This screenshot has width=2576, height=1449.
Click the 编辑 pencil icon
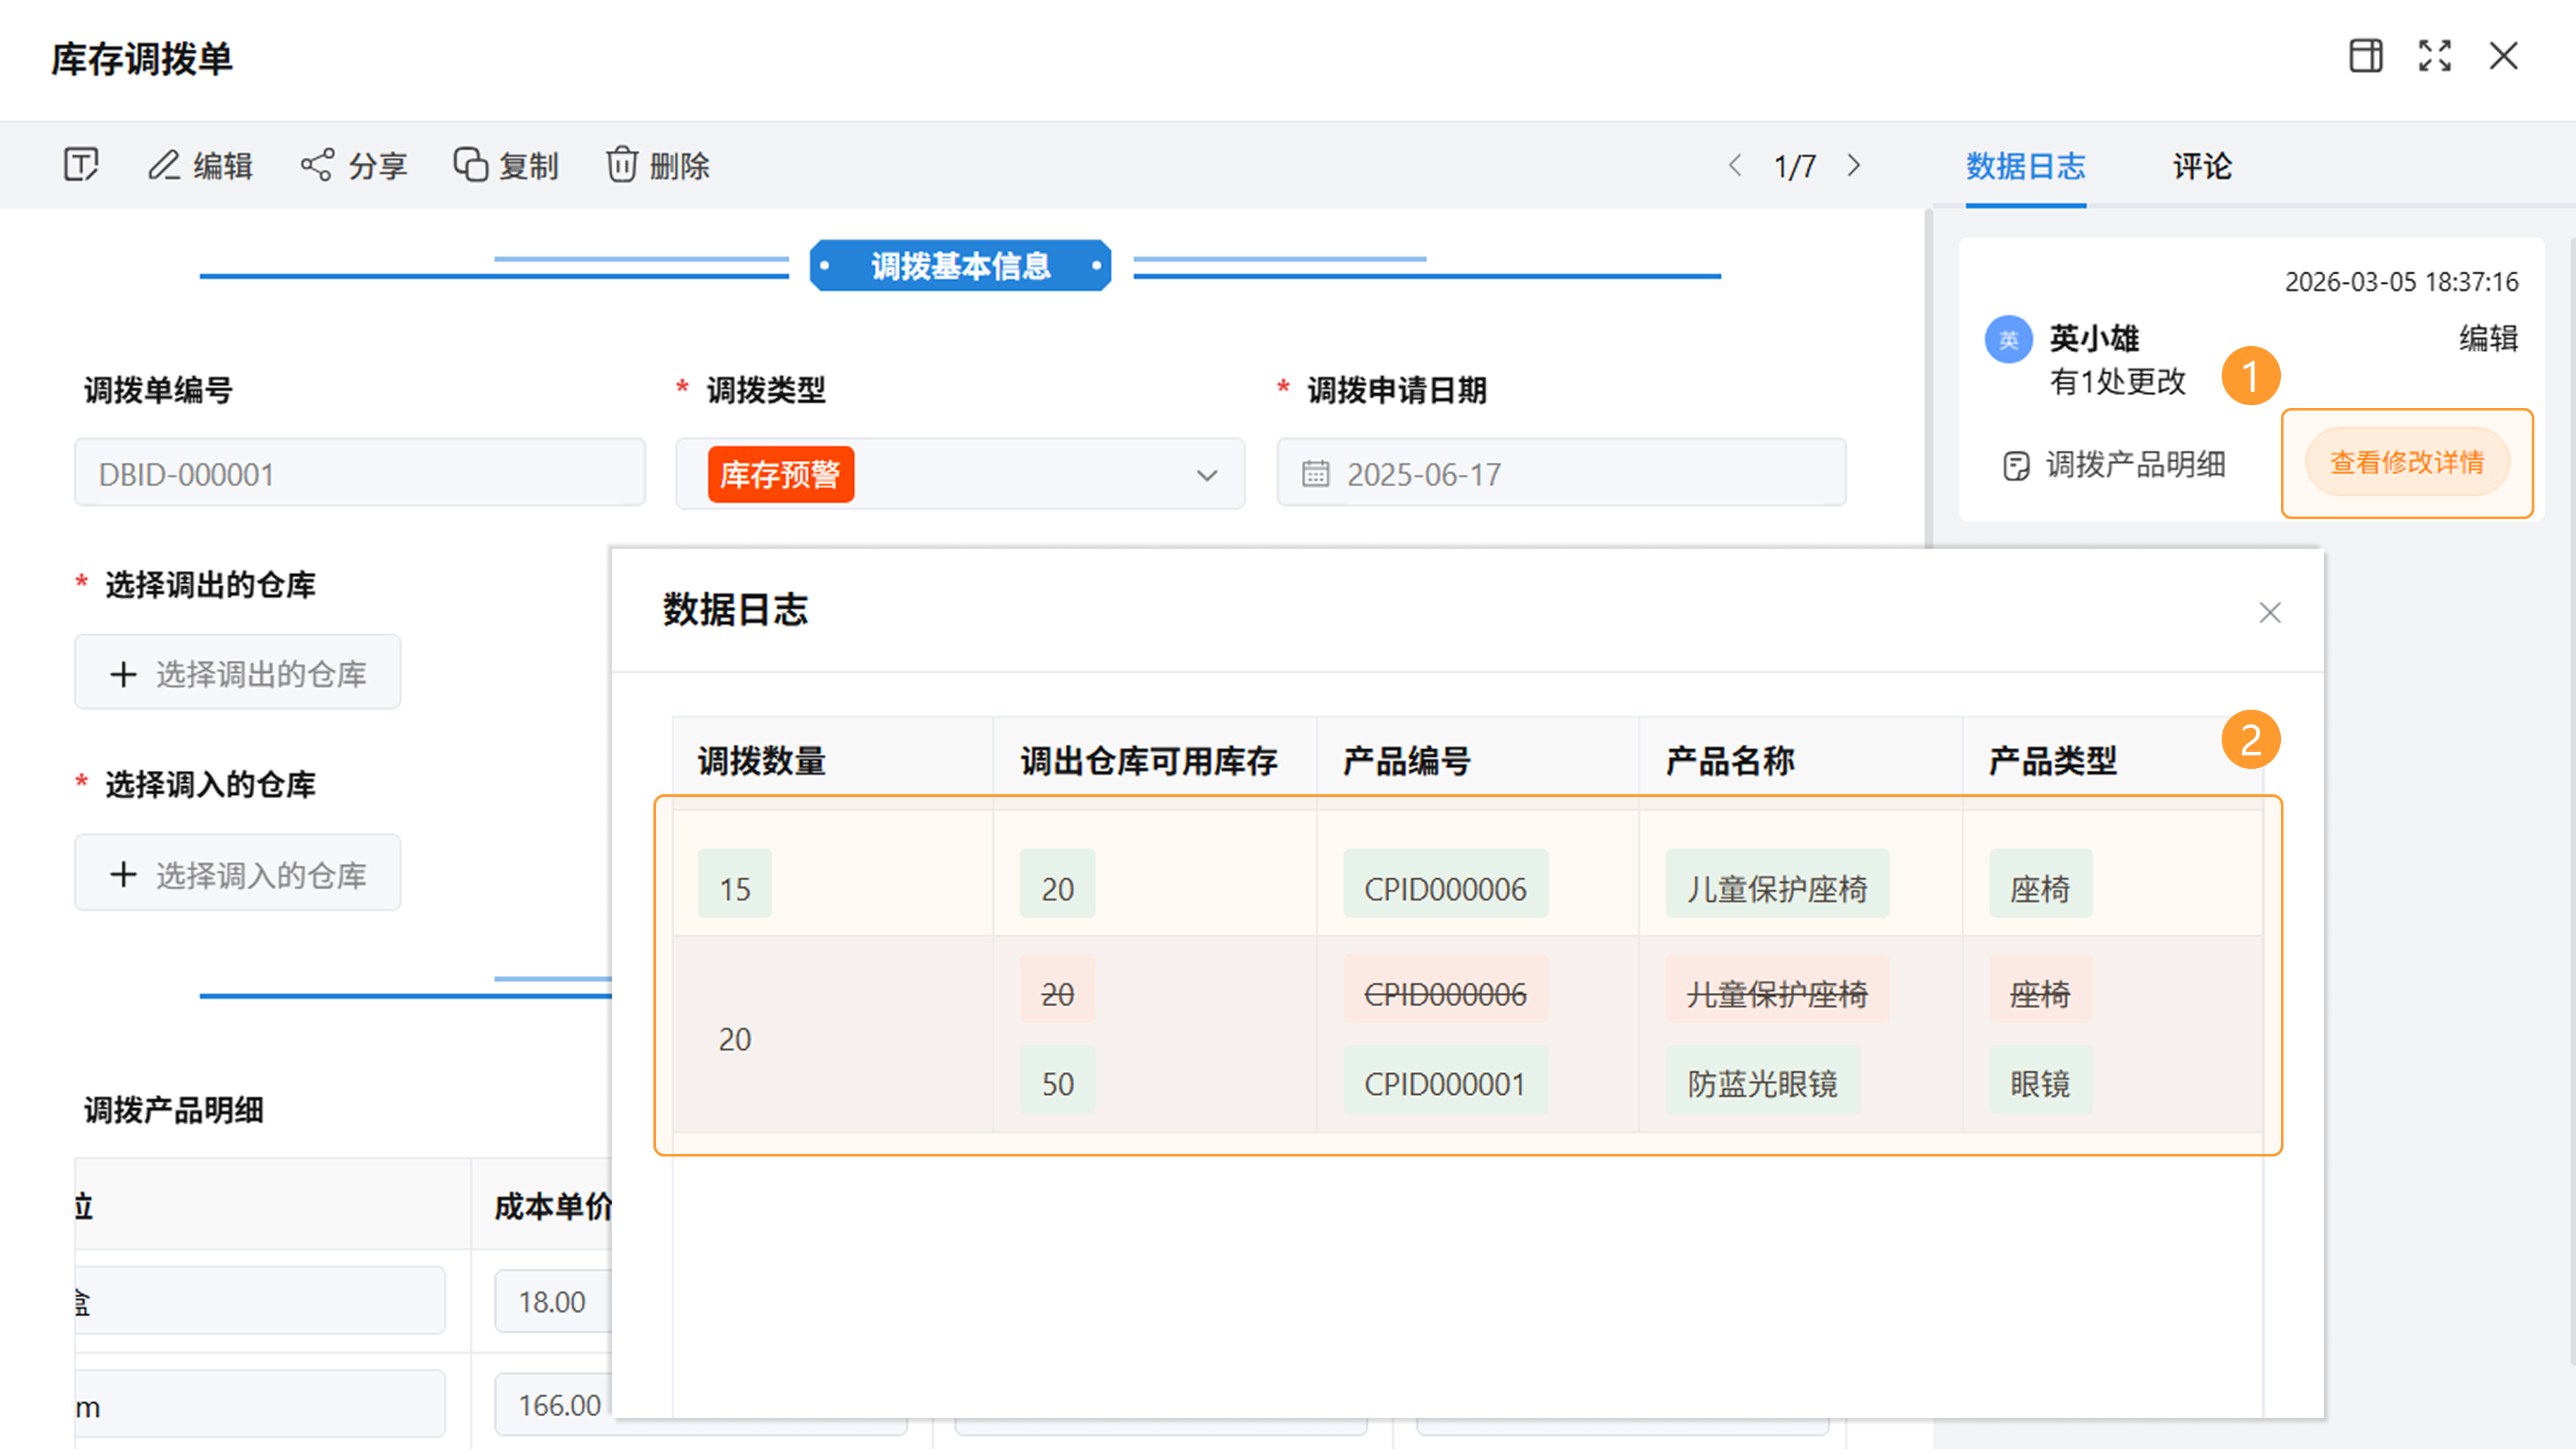(x=164, y=165)
